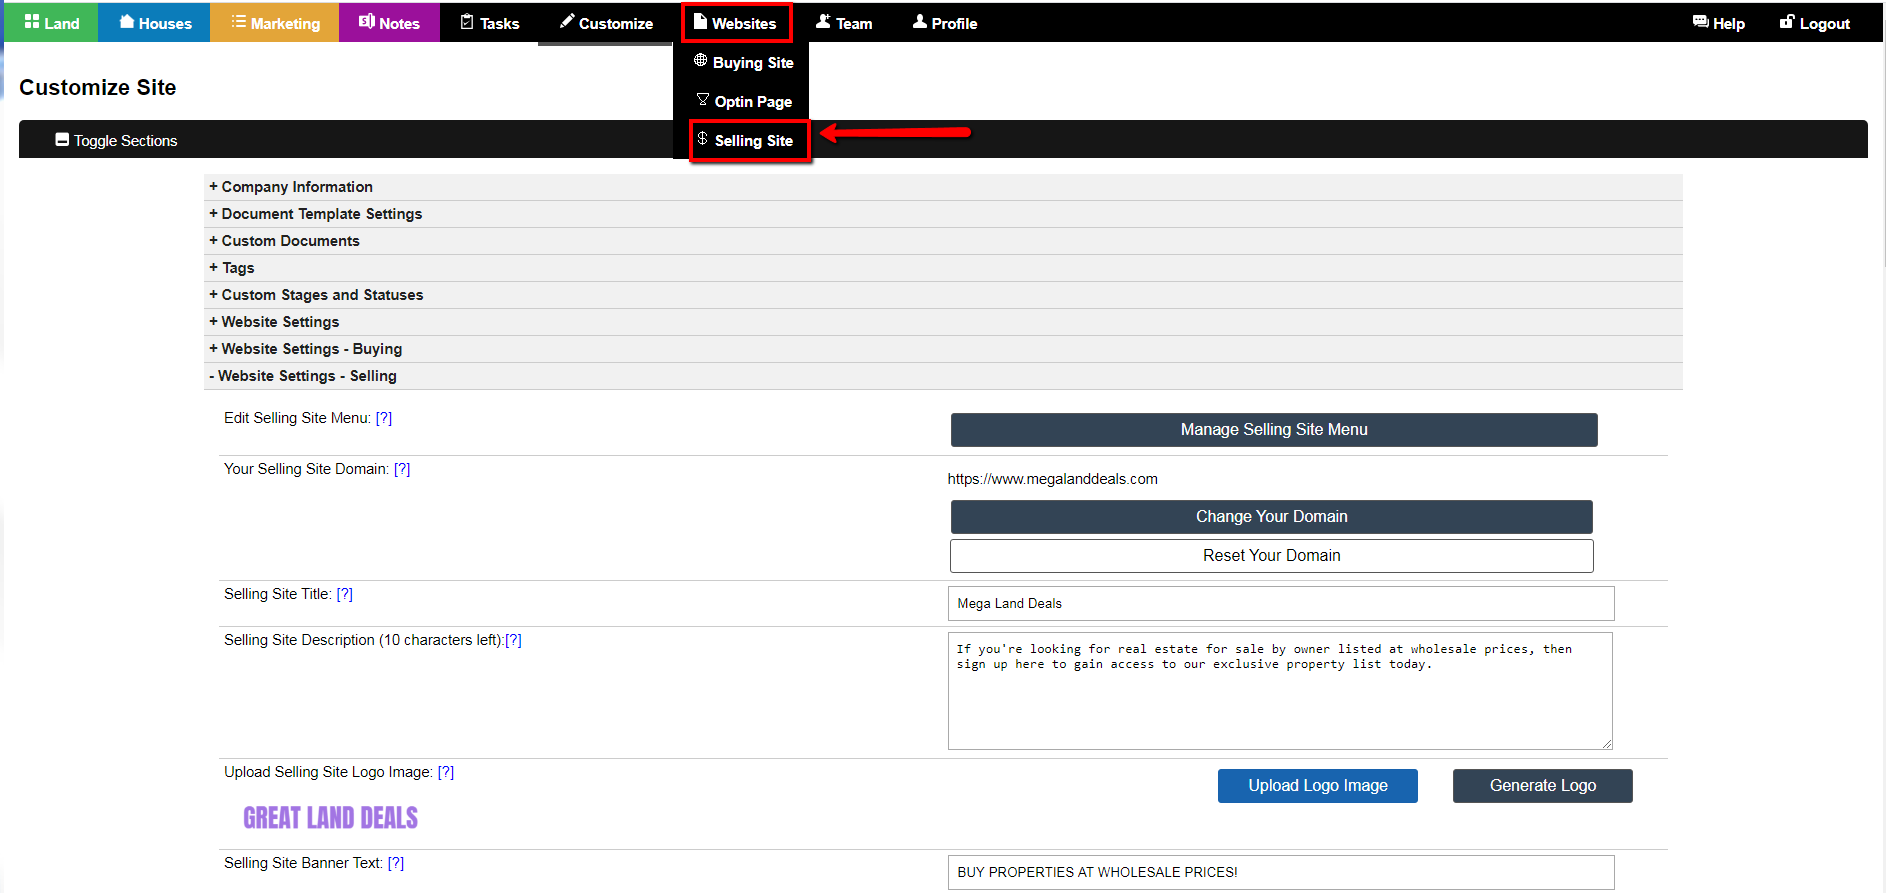
Task: Expand the Website Settings section
Action: point(943,322)
